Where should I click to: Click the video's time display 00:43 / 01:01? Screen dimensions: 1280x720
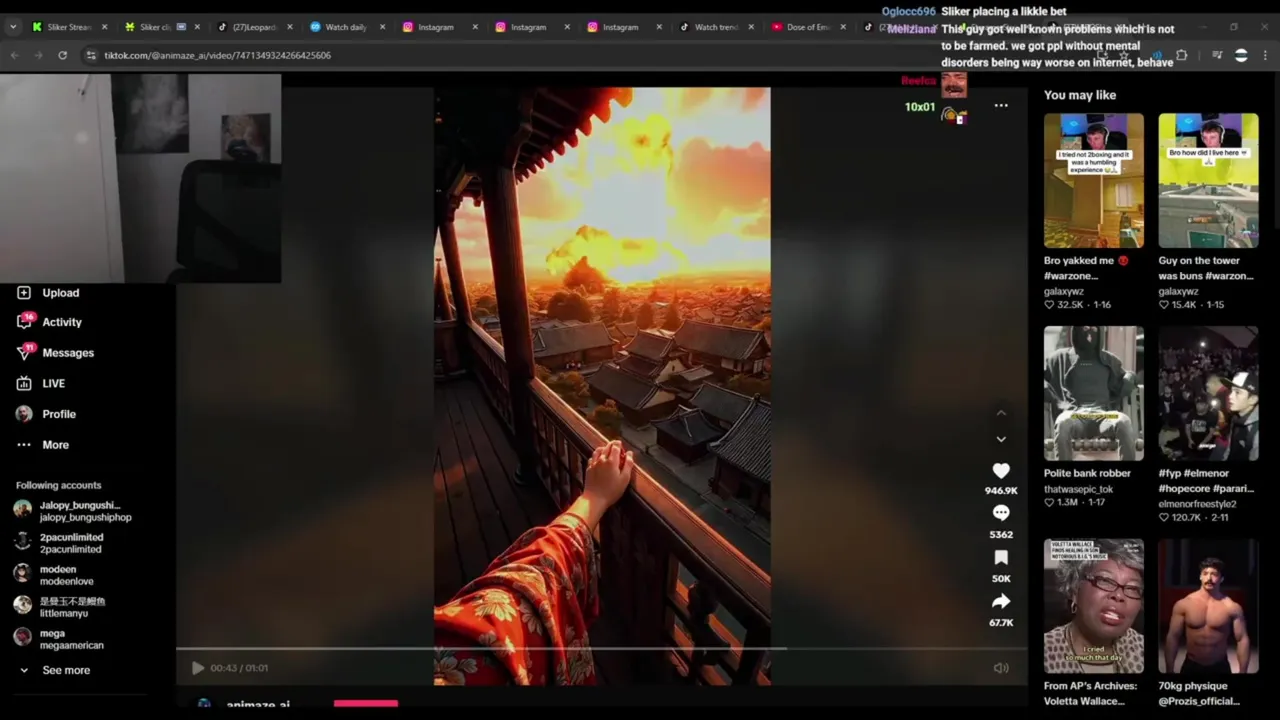pos(239,668)
